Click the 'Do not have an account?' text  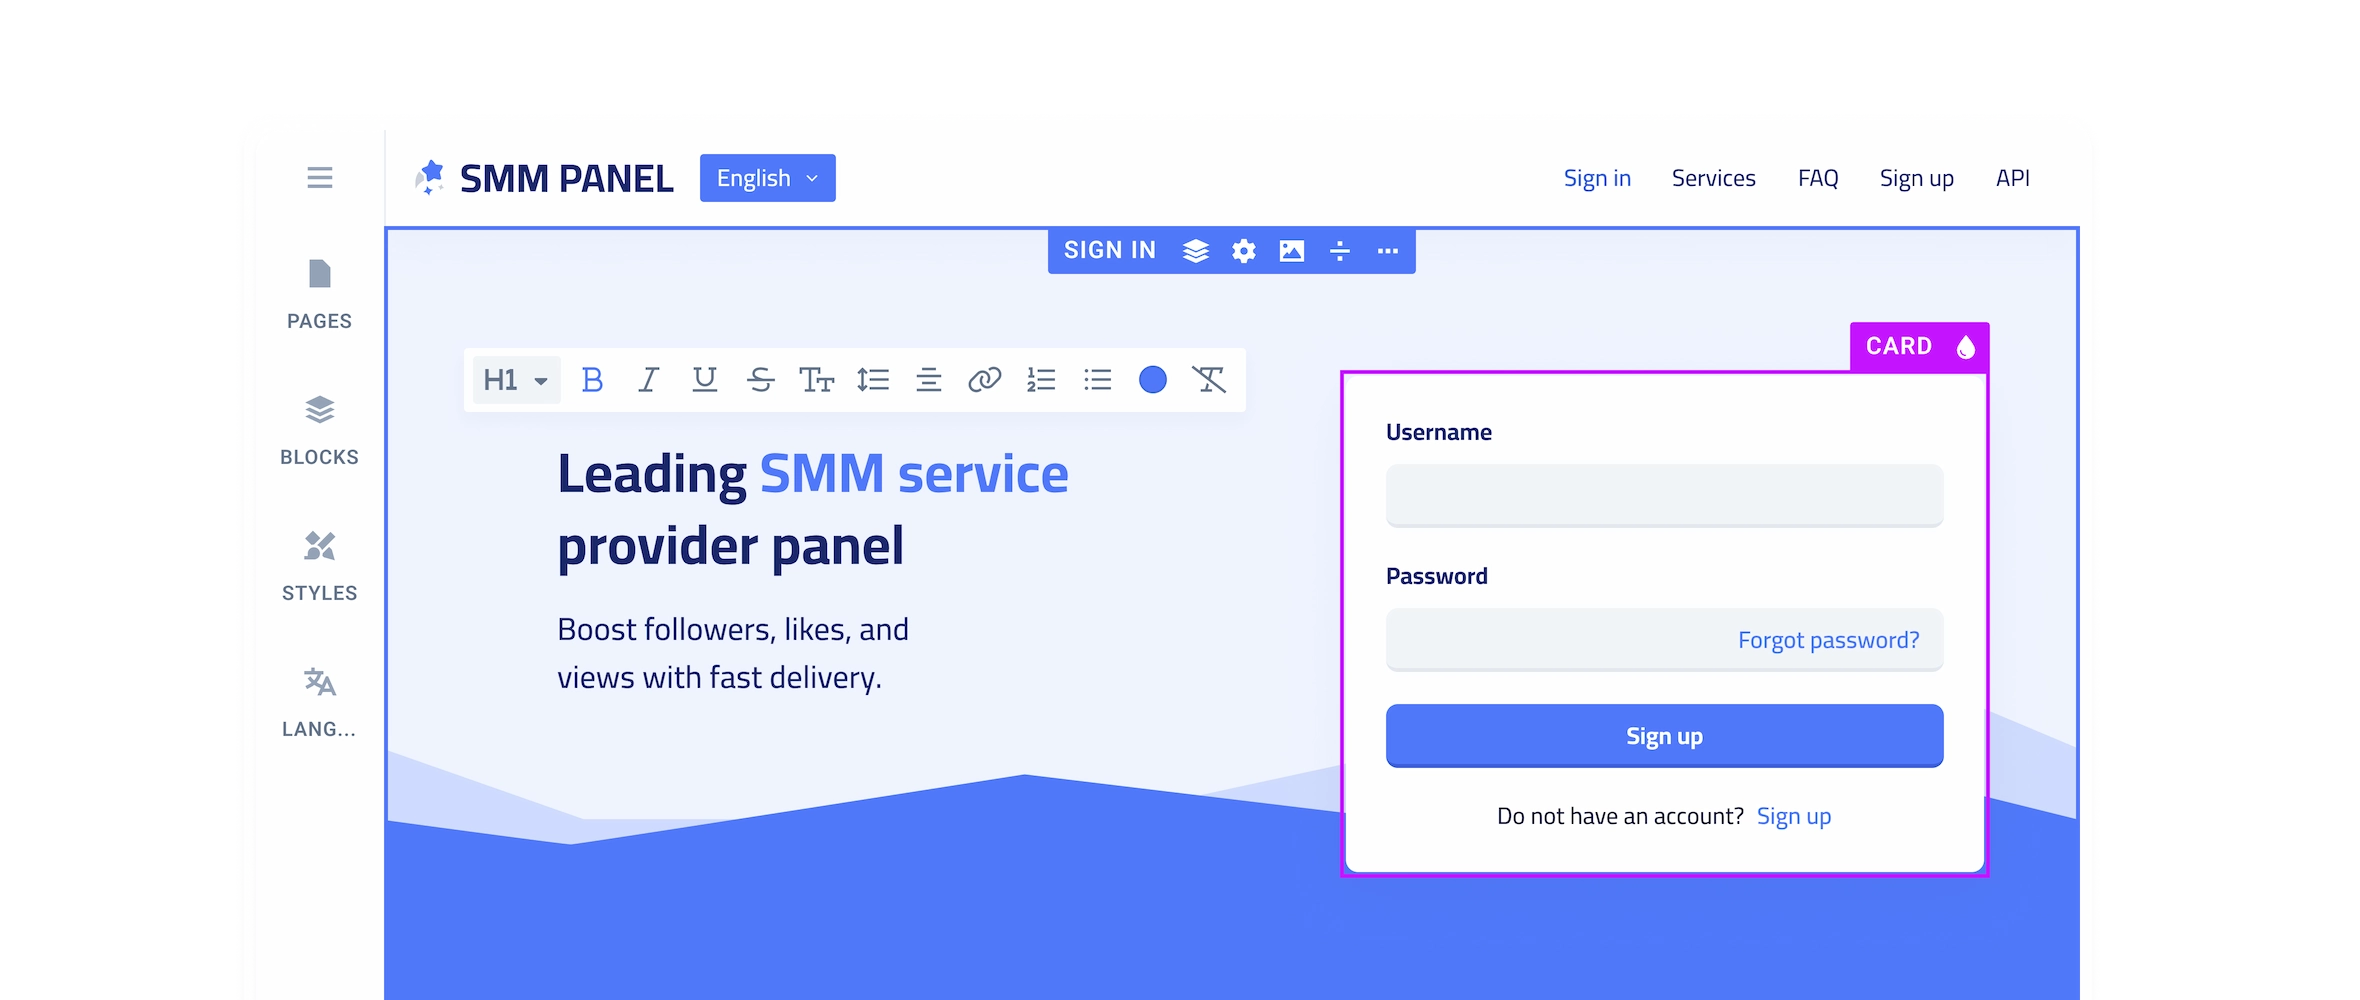(x=1620, y=816)
